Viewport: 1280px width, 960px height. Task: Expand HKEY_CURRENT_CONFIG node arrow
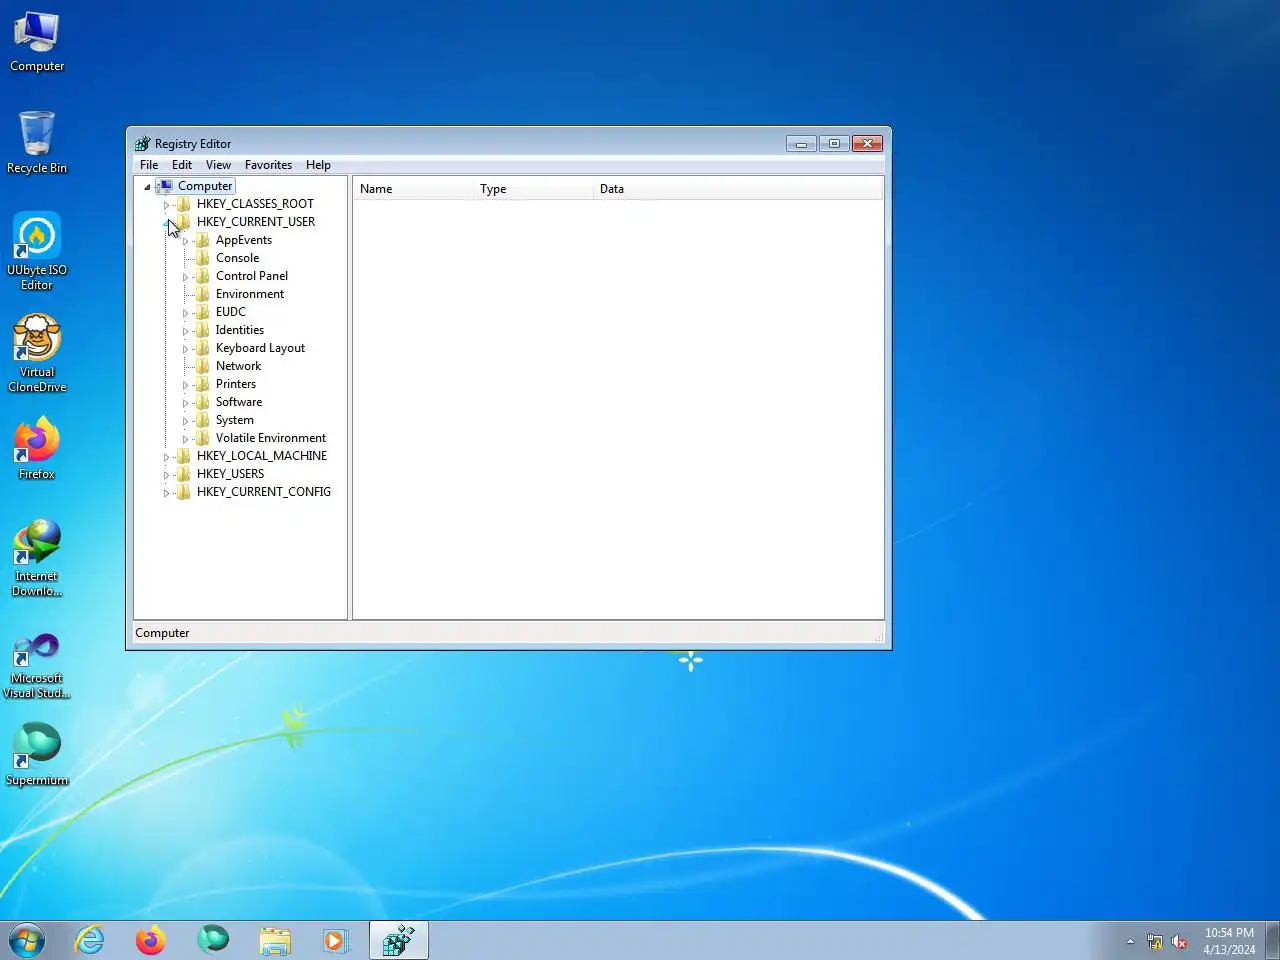pos(166,492)
